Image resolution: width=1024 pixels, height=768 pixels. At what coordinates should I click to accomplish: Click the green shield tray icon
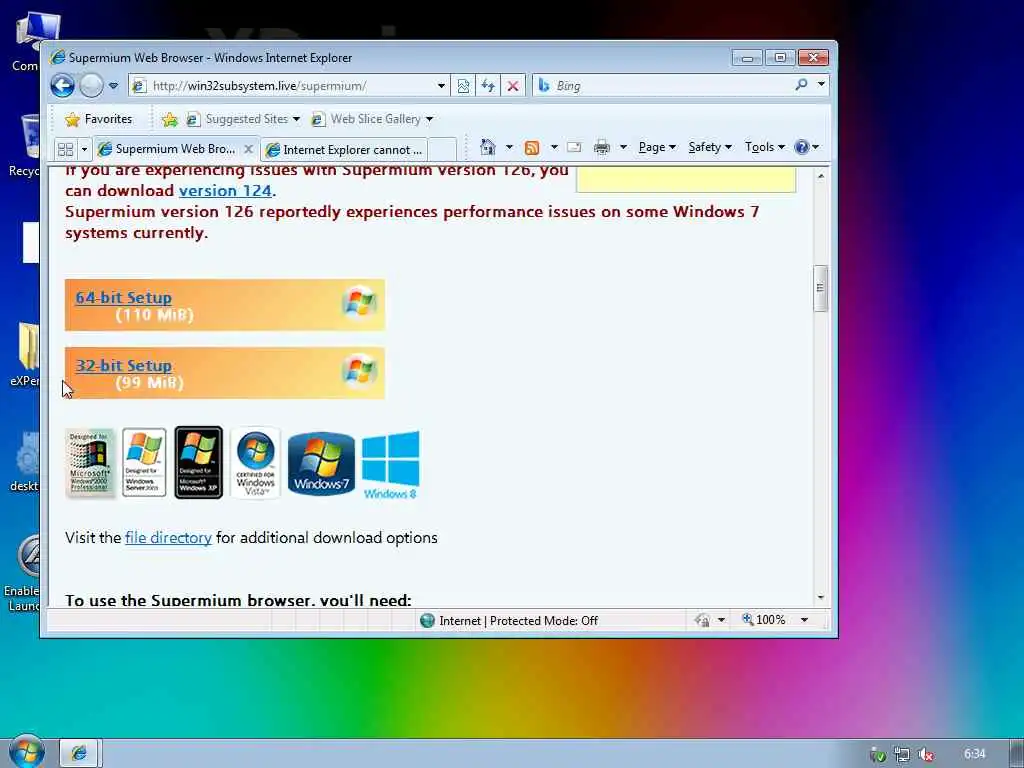click(878, 755)
